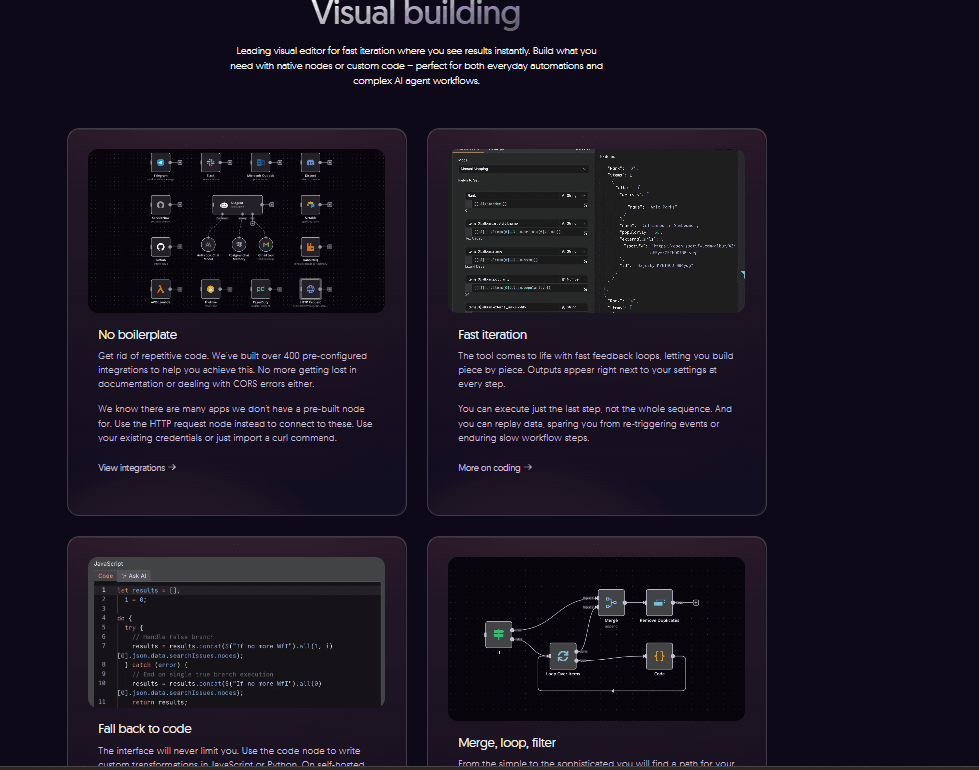Image resolution: width=979 pixels, height=770 pixels.
Task: Select the Merge node in workflow
Action: 611,602
